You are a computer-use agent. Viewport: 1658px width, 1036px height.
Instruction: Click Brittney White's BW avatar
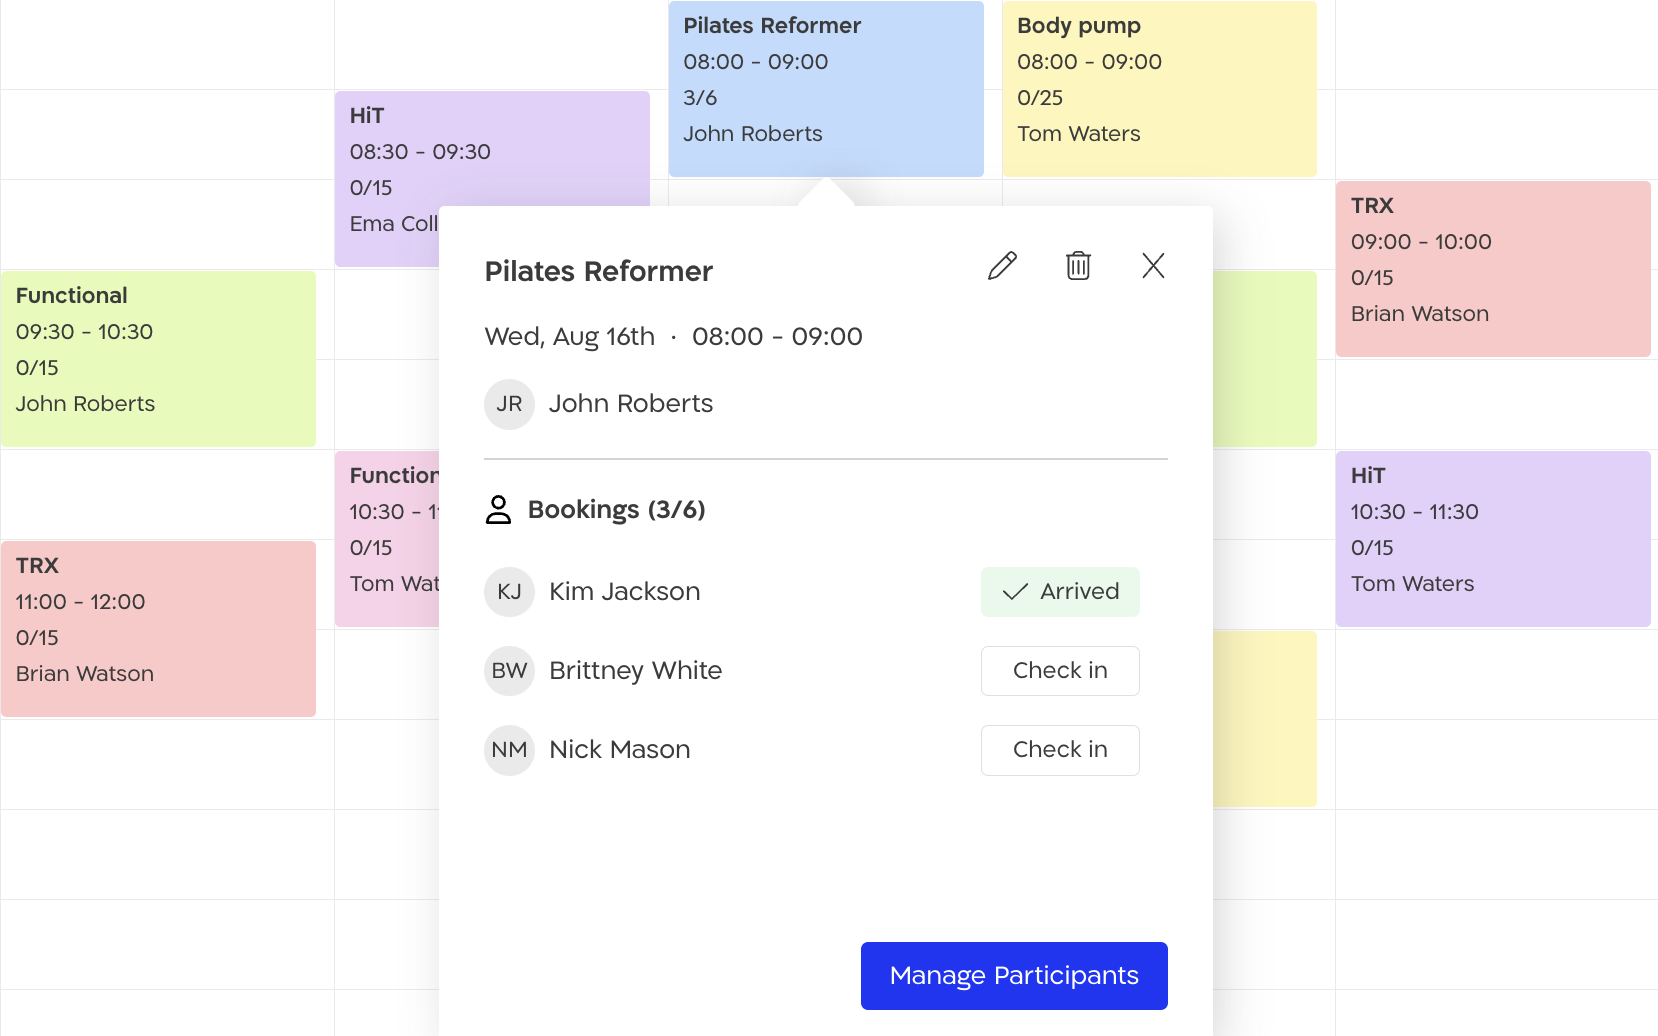tap(509, 671)
